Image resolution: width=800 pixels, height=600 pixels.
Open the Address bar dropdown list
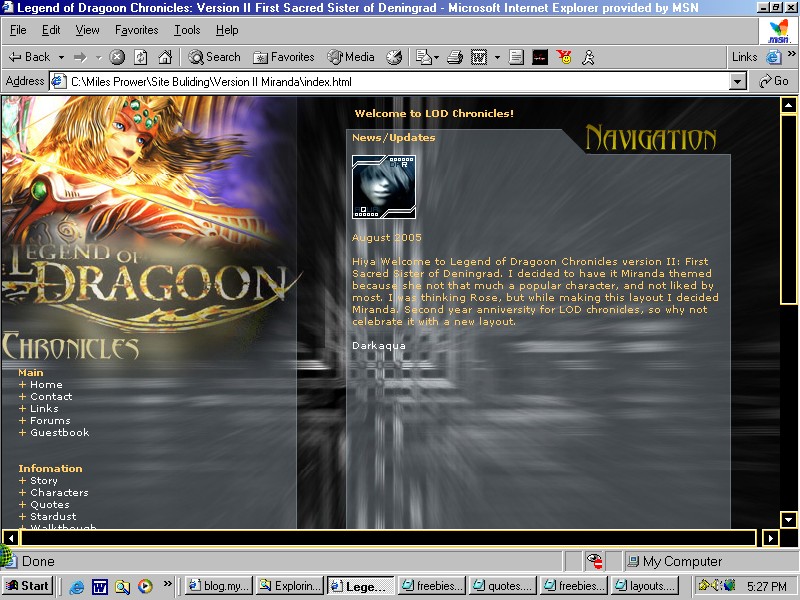738,82
